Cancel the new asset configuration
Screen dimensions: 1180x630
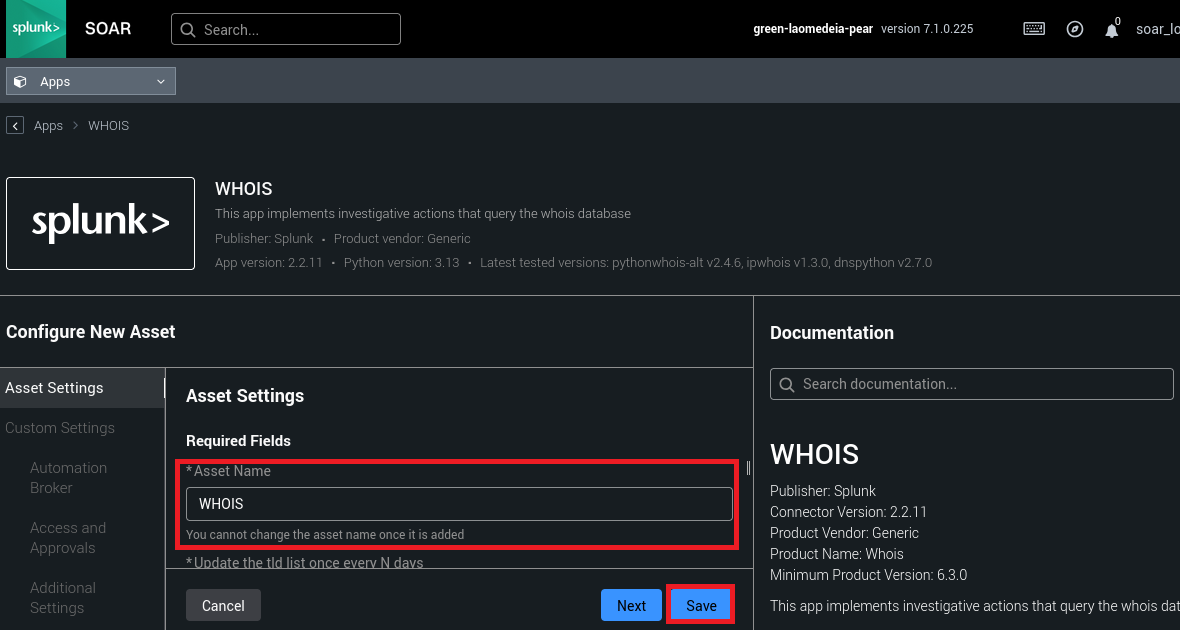pos(223,605)
